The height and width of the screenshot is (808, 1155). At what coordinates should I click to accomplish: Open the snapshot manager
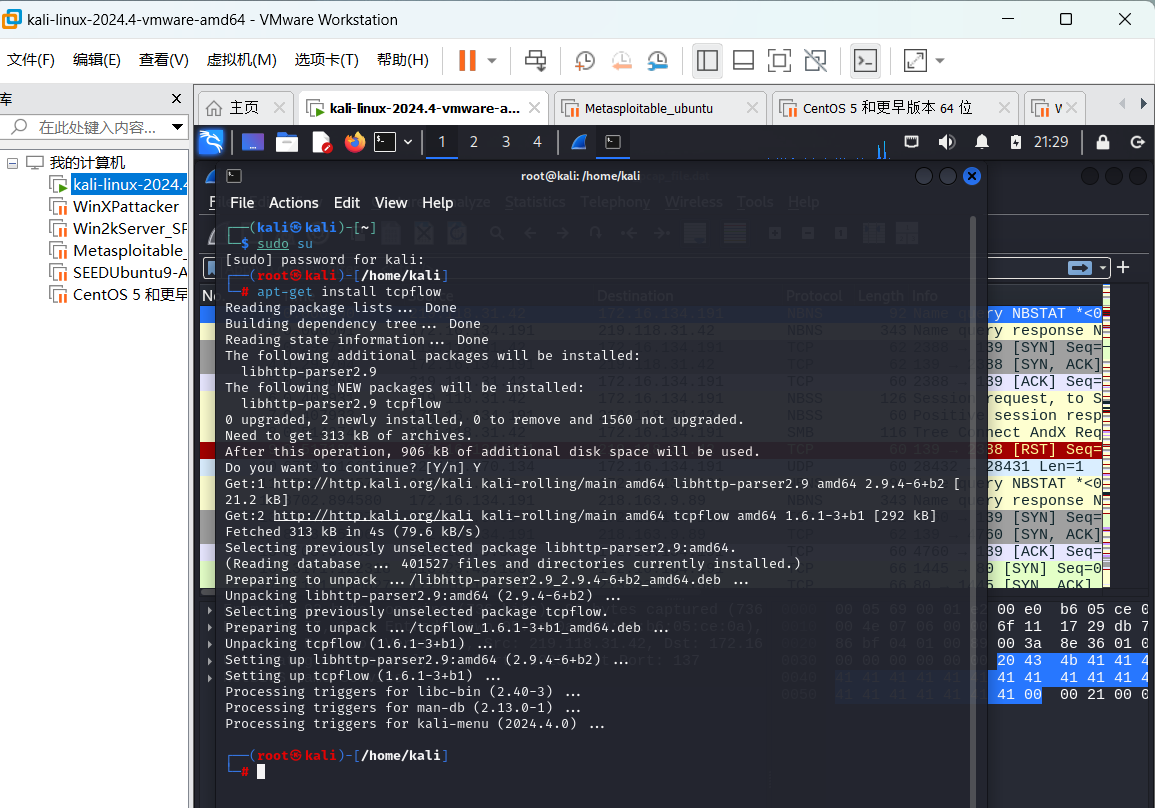[658, 60]
